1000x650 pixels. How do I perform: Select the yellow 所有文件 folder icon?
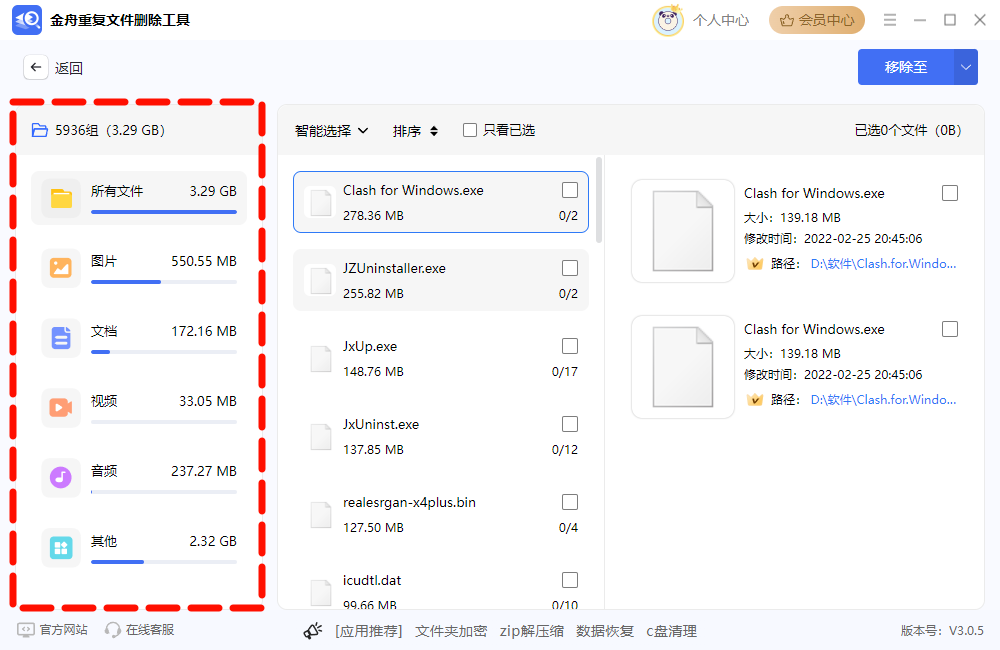61,198
